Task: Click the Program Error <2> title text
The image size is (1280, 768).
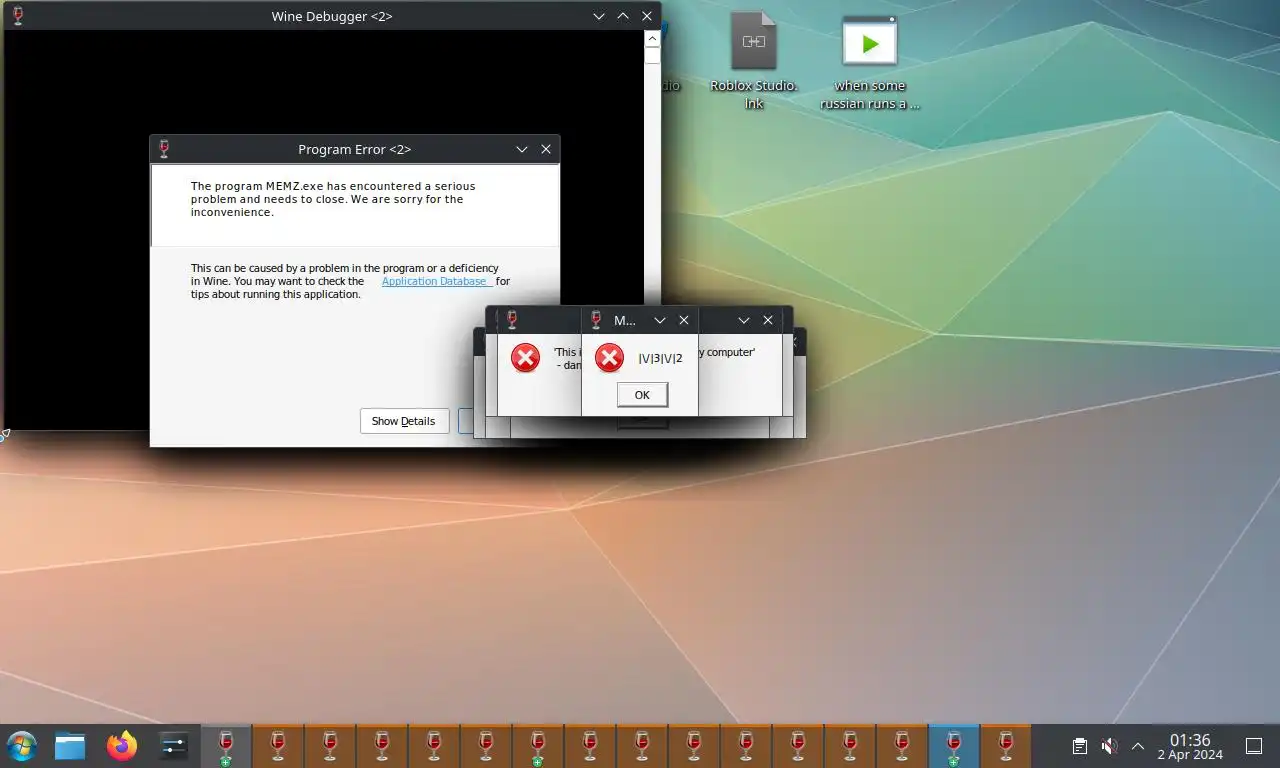Action: pos(355,149)
